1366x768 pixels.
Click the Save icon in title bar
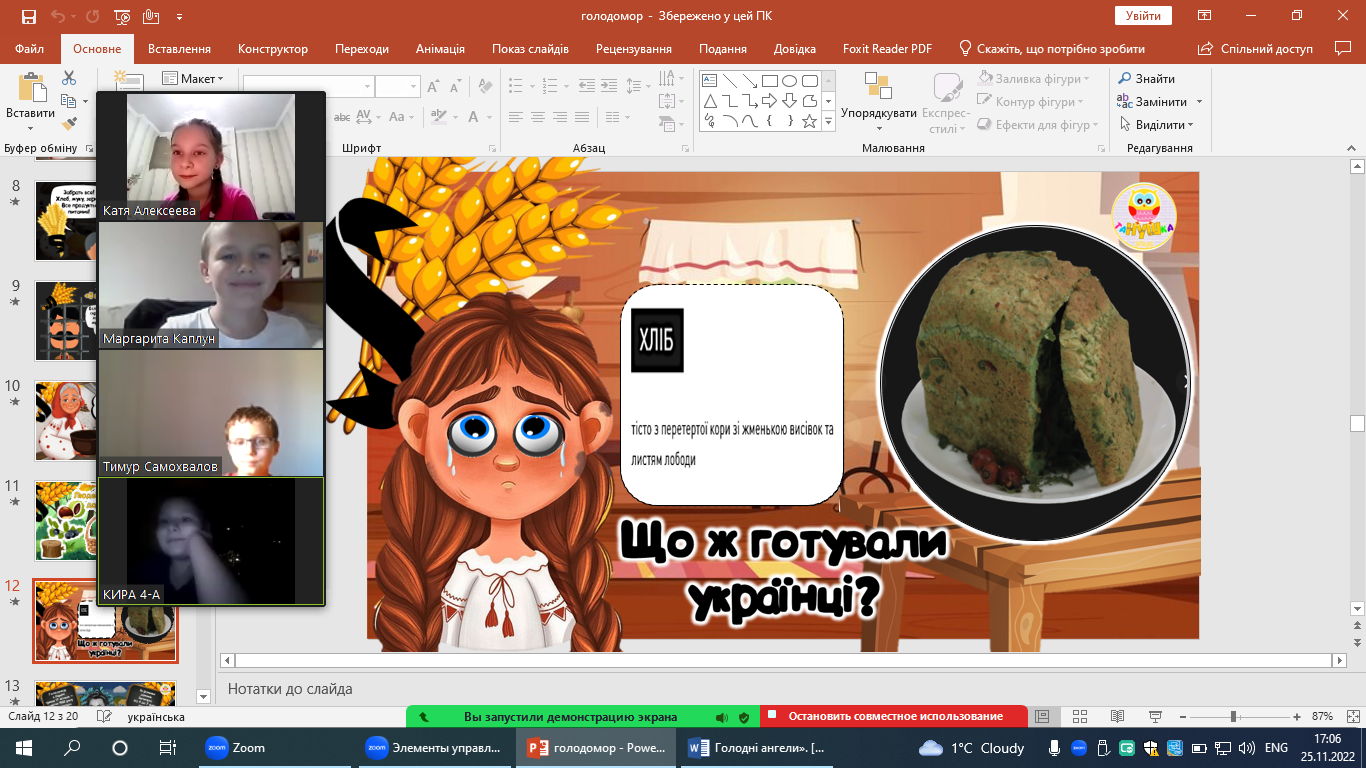click(29, 16)
